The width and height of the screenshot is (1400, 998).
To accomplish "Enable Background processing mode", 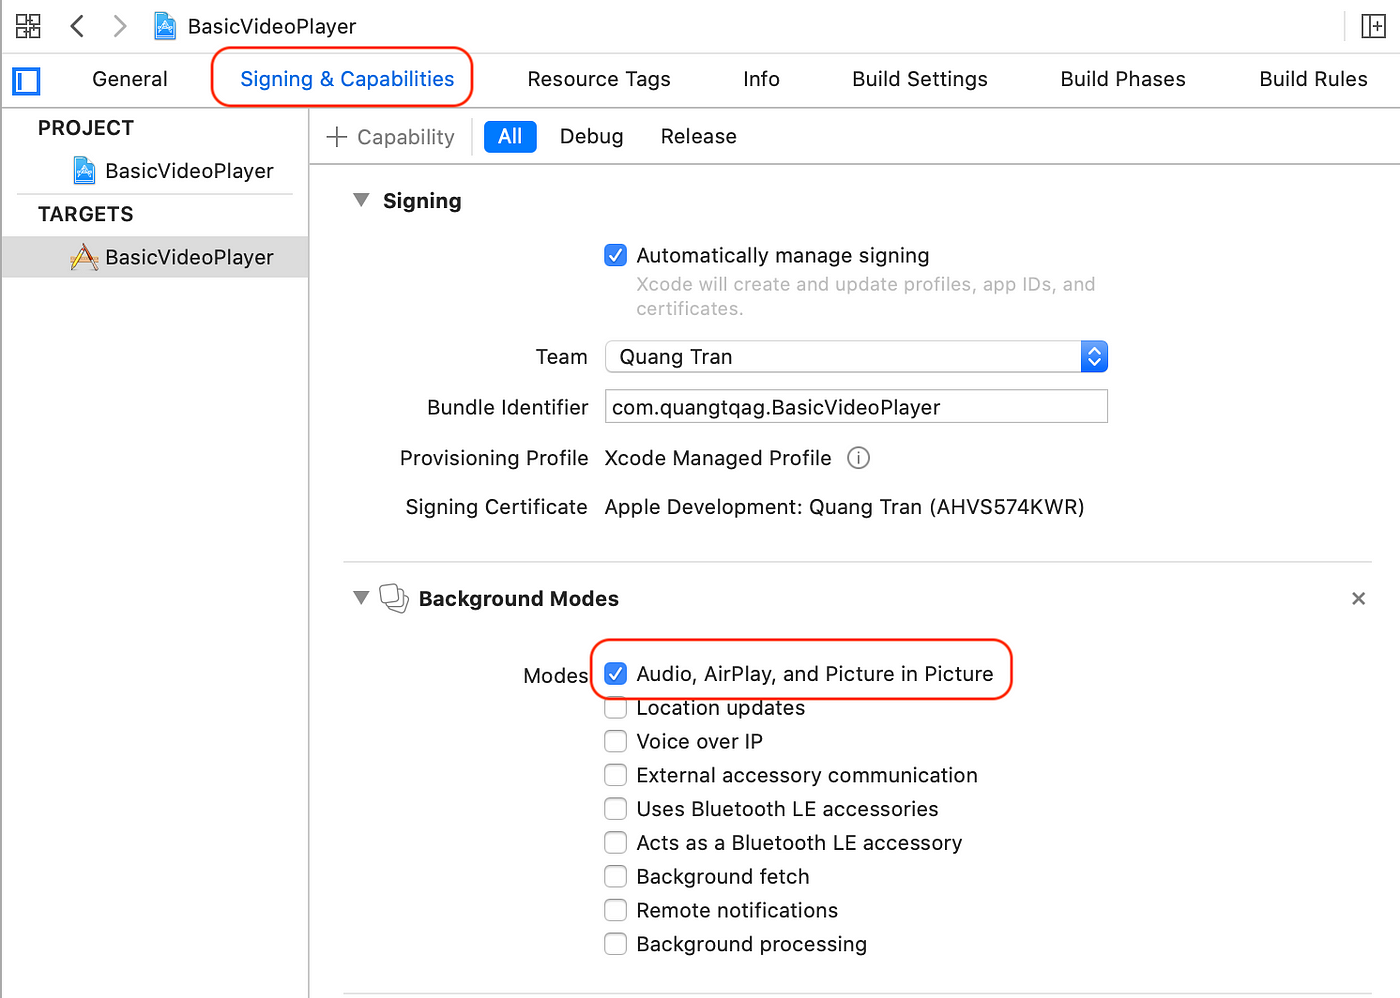I will point(615,945).
